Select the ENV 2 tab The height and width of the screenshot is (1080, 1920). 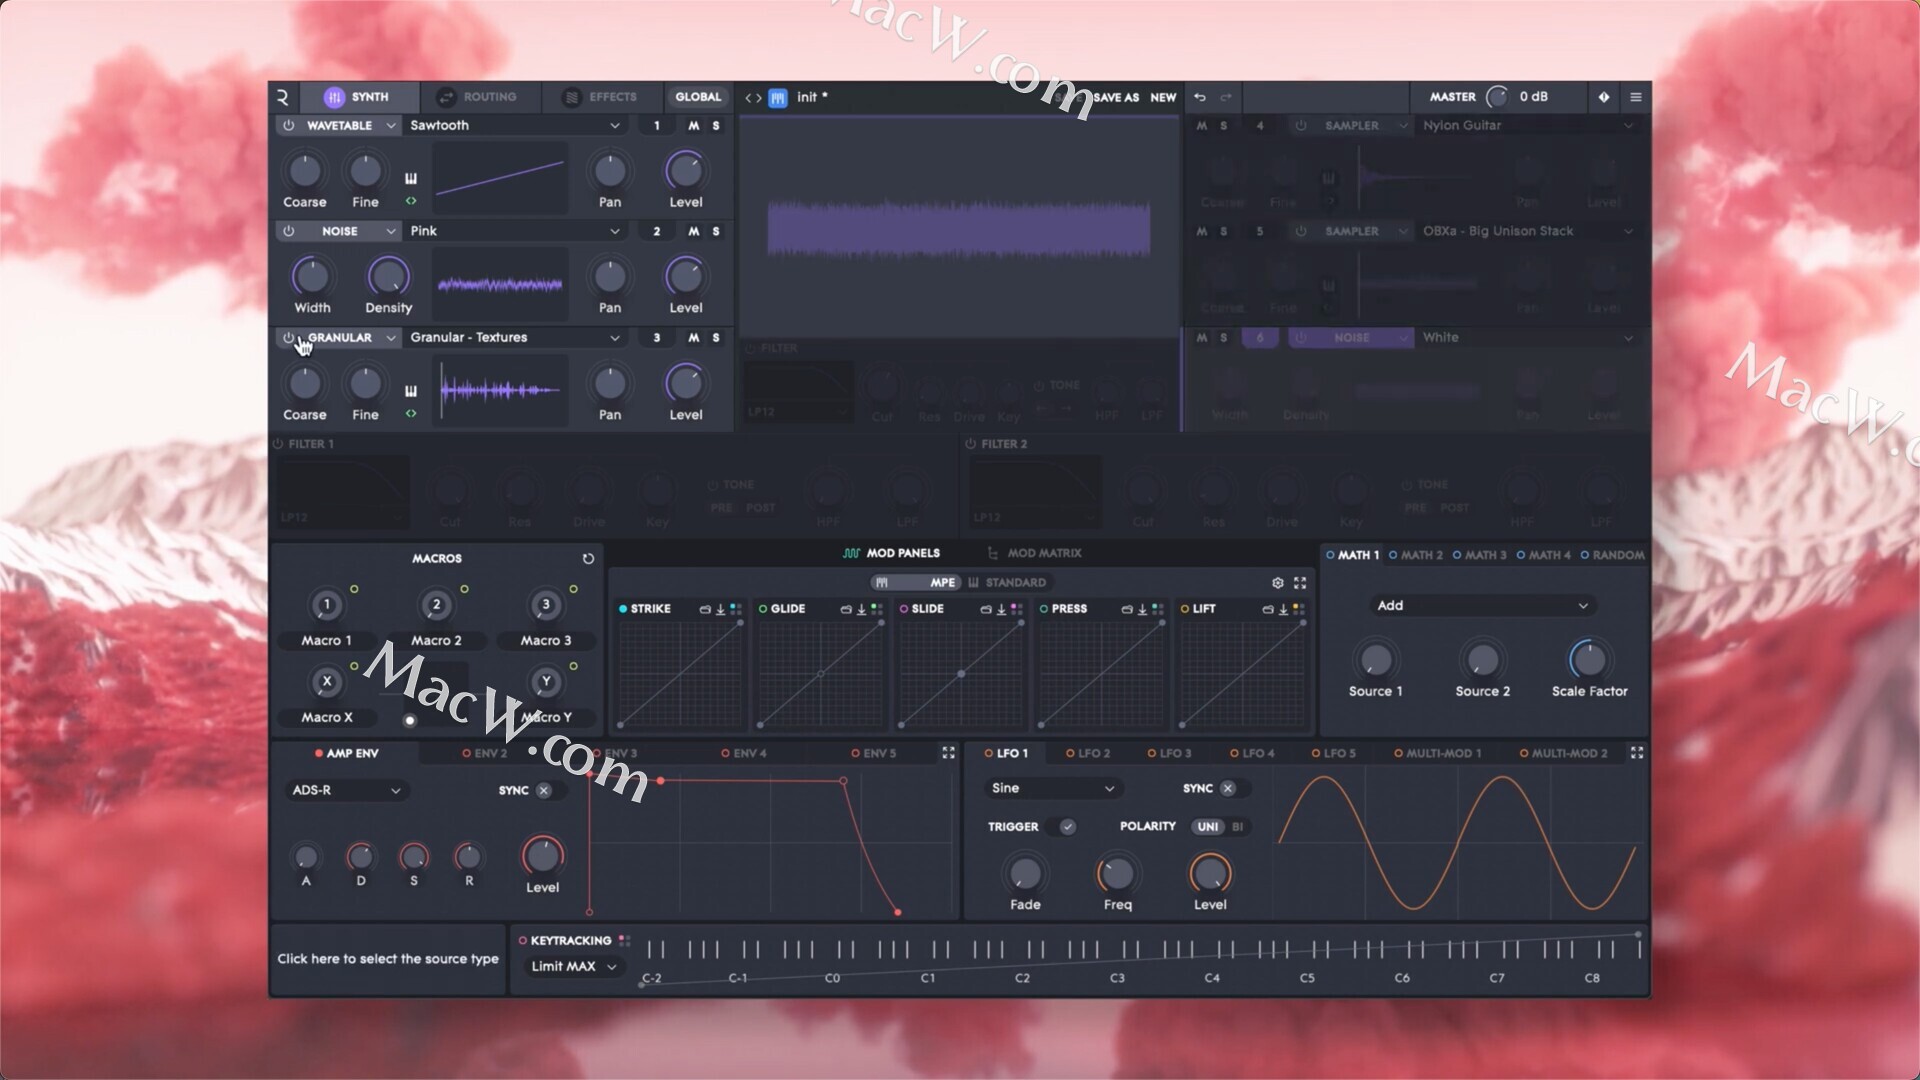485,753
